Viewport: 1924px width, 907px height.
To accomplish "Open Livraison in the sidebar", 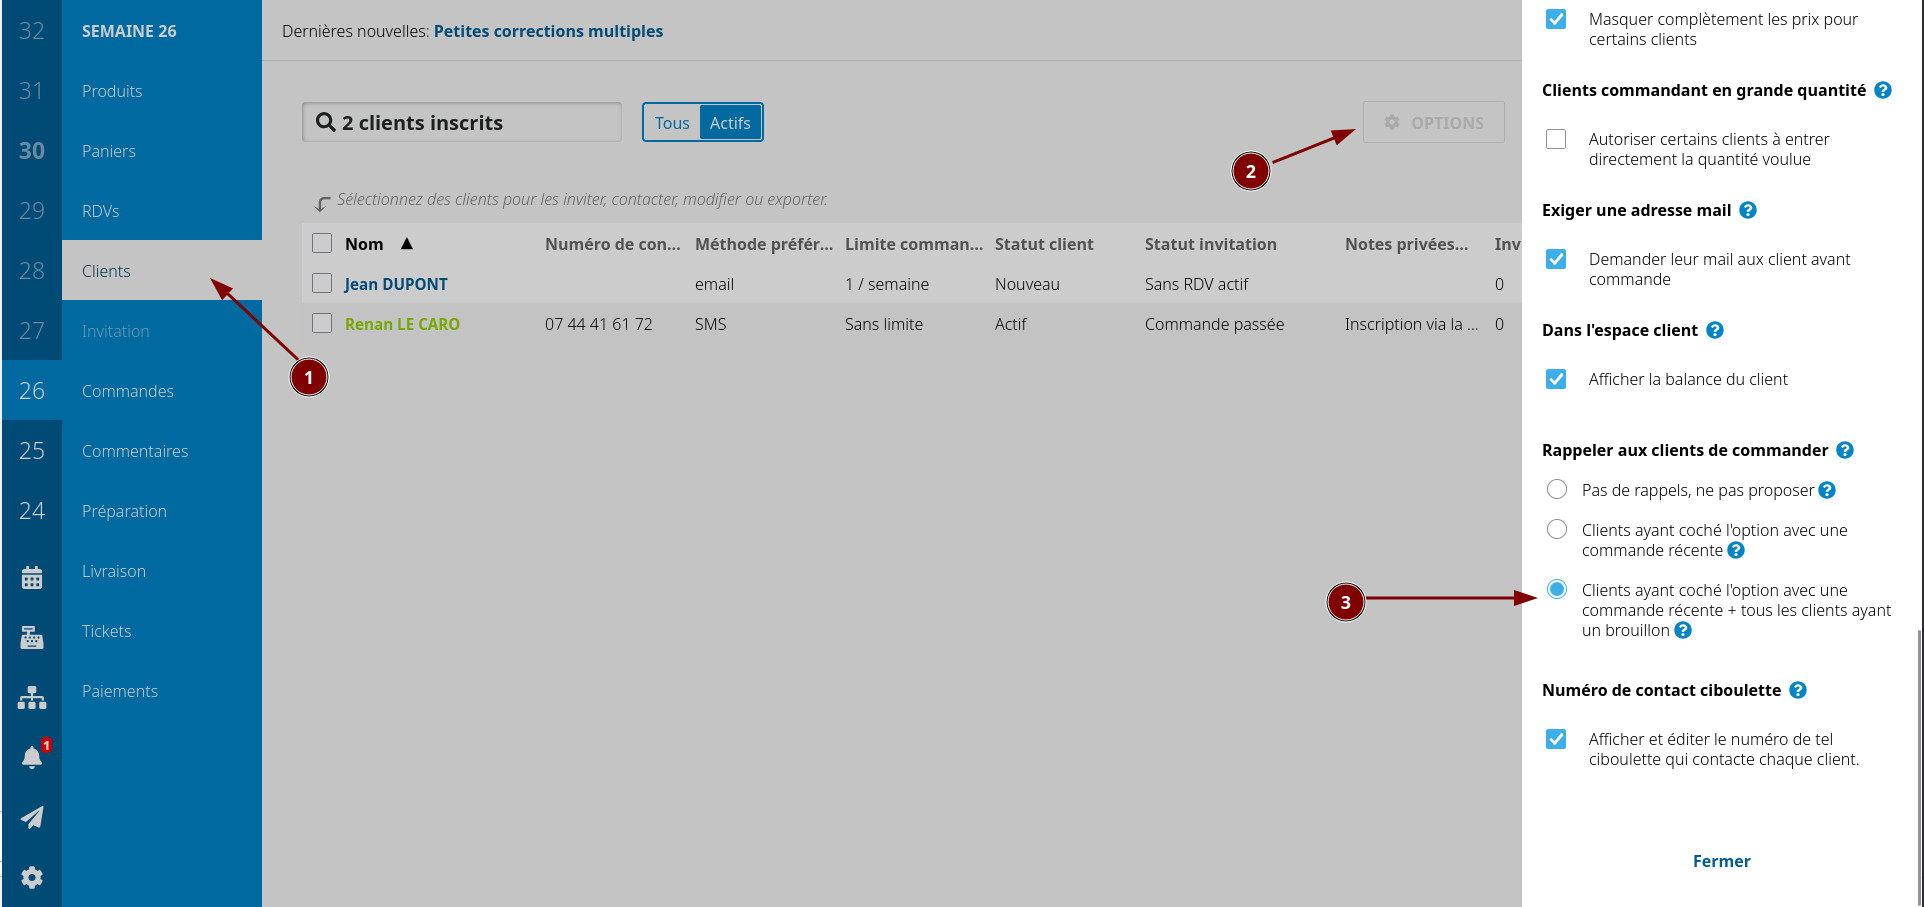I will click(162, 571).
